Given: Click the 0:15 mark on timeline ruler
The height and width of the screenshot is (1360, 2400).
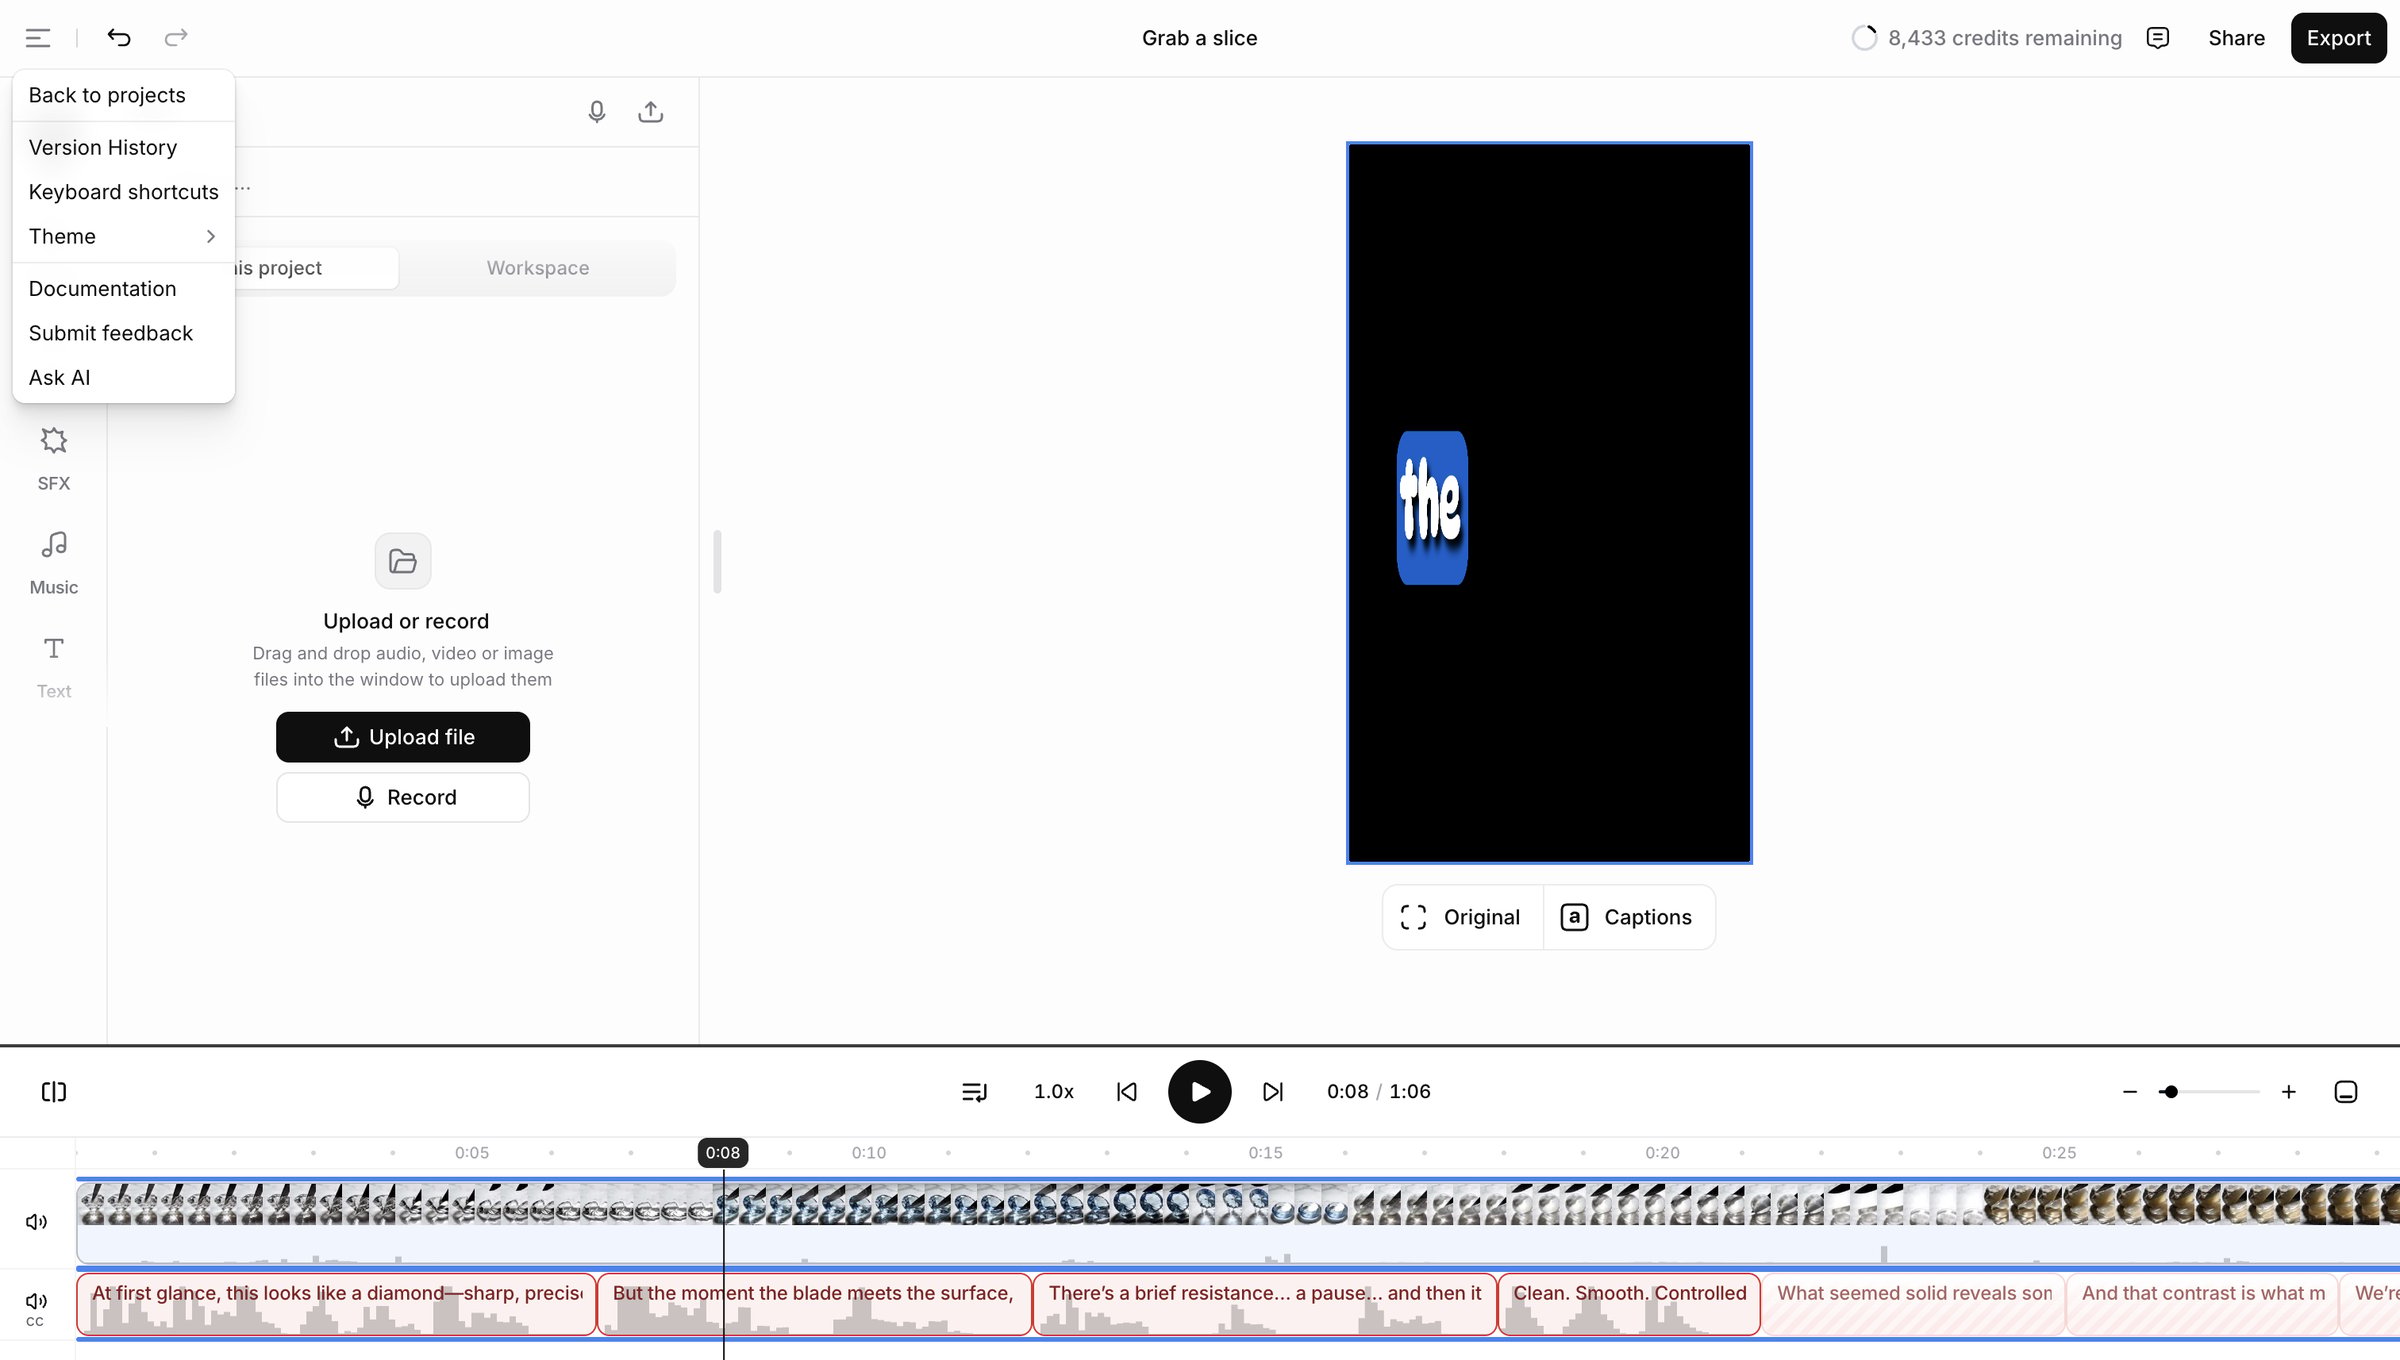Looking at the screenshot, I should pos(1265,1152).
